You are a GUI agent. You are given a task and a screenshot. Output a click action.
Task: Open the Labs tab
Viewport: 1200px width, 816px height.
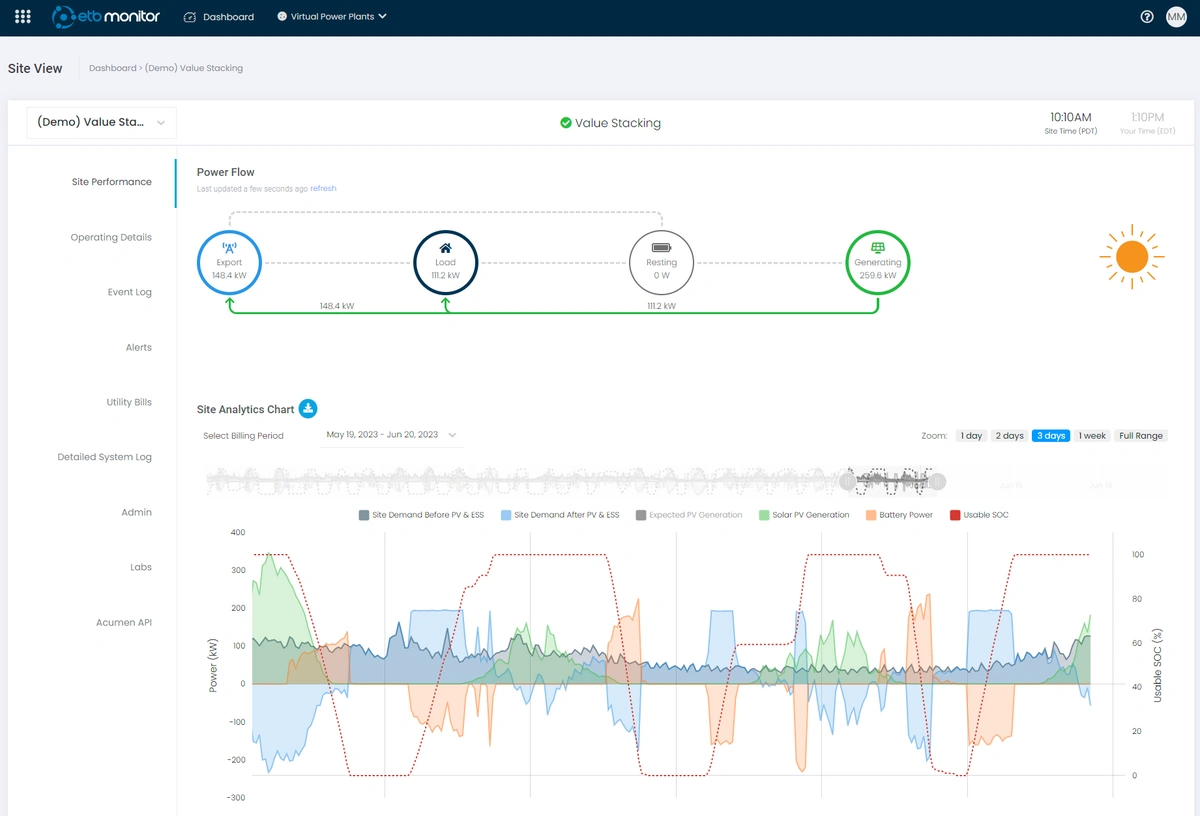[141, 567]
